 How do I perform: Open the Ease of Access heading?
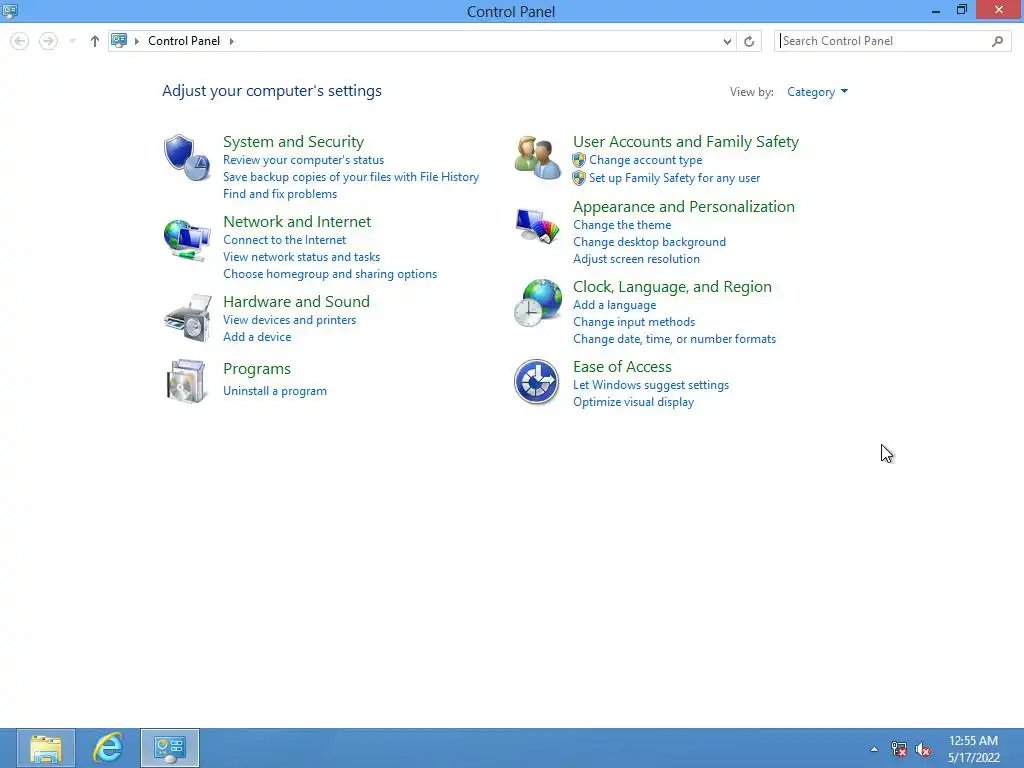pos(622,366)
